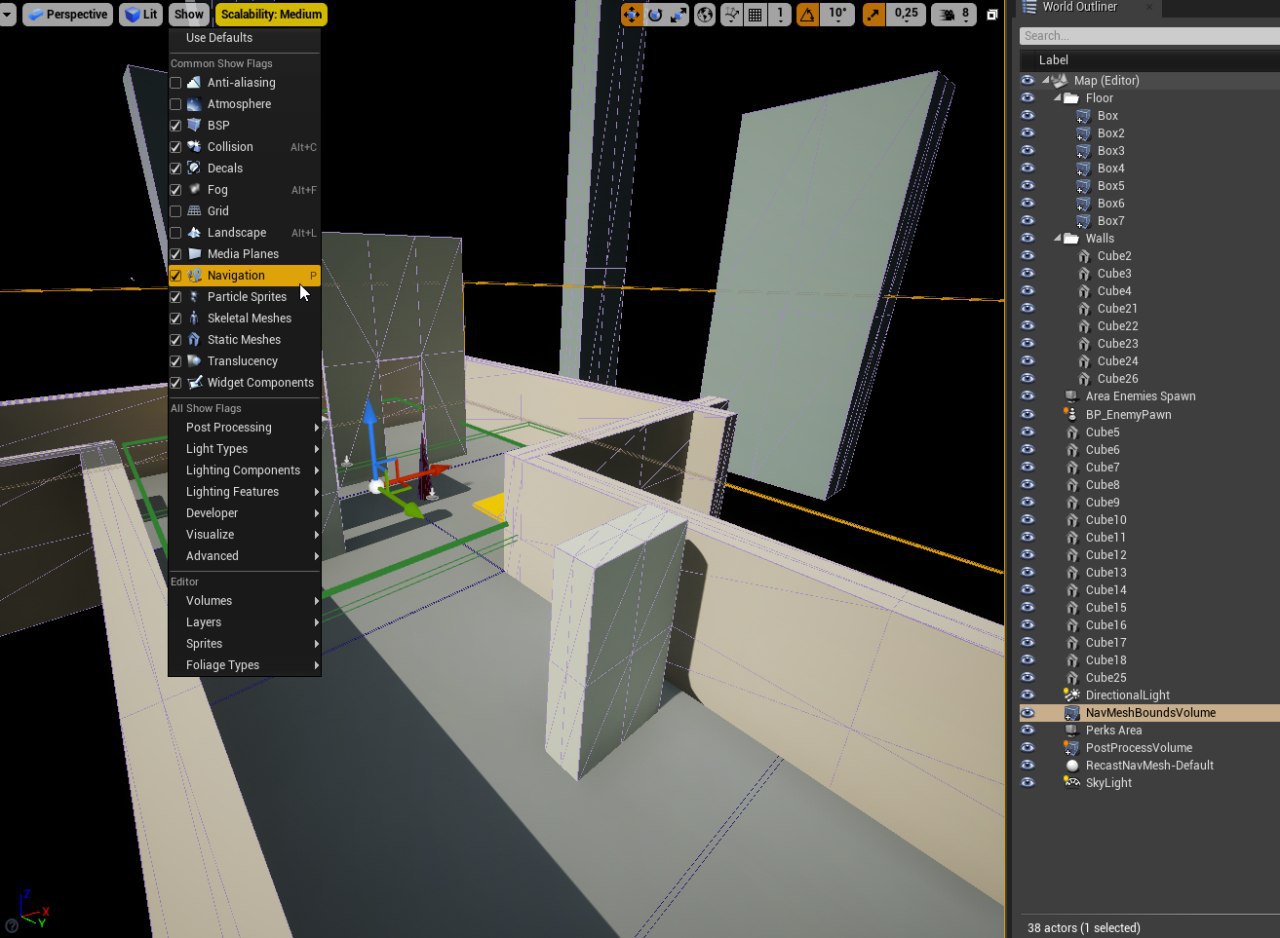Screen dimensions: 1280x938
Task: Enable the Anti-aliasing show flag checkbox
Action: click(176, 83)
